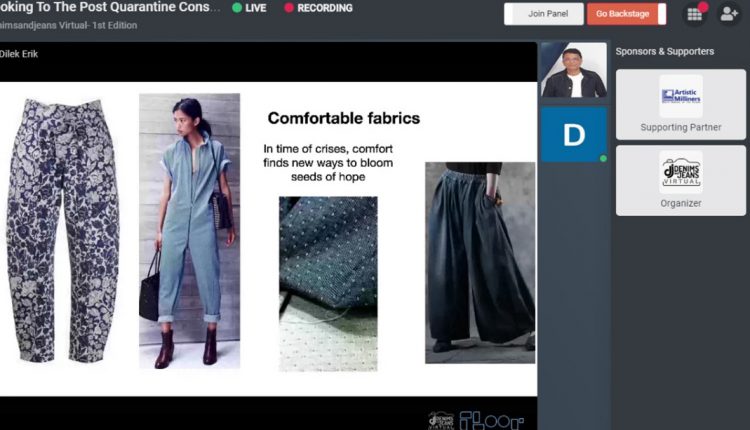
Task: Click the Join Panel button
Action: 544,14
